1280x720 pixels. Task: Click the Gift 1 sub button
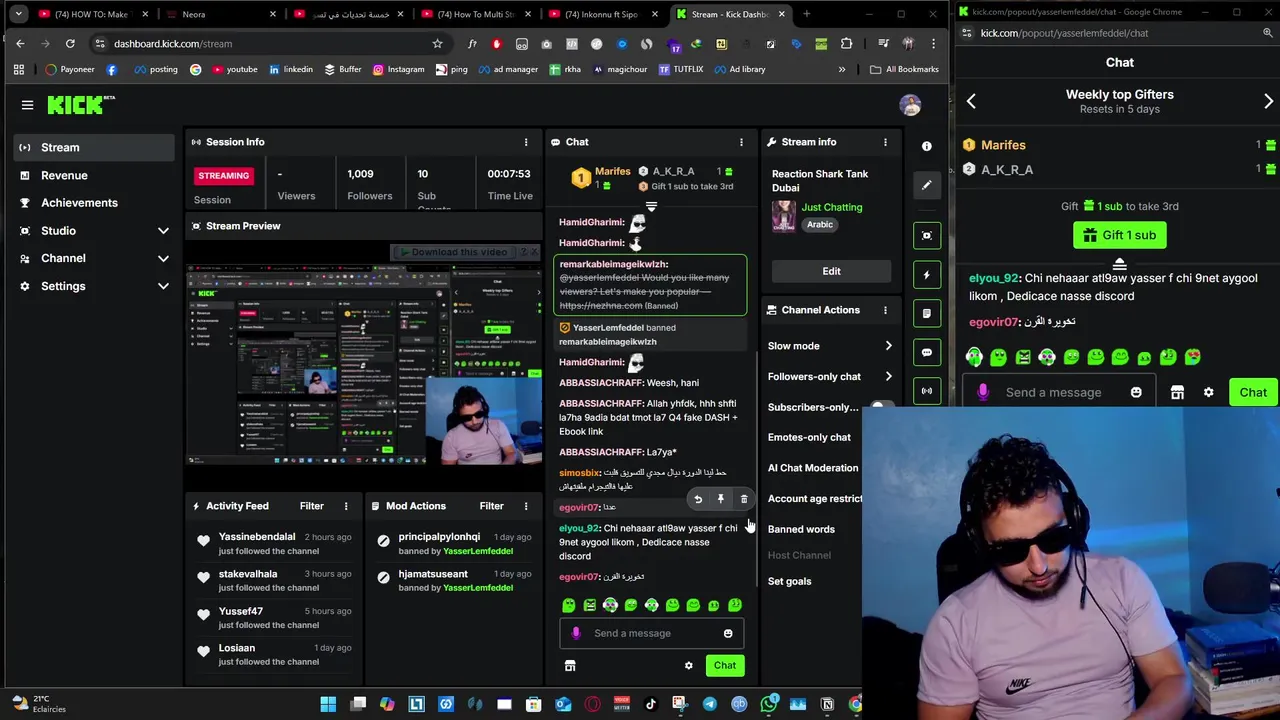tap(1119, 235)
